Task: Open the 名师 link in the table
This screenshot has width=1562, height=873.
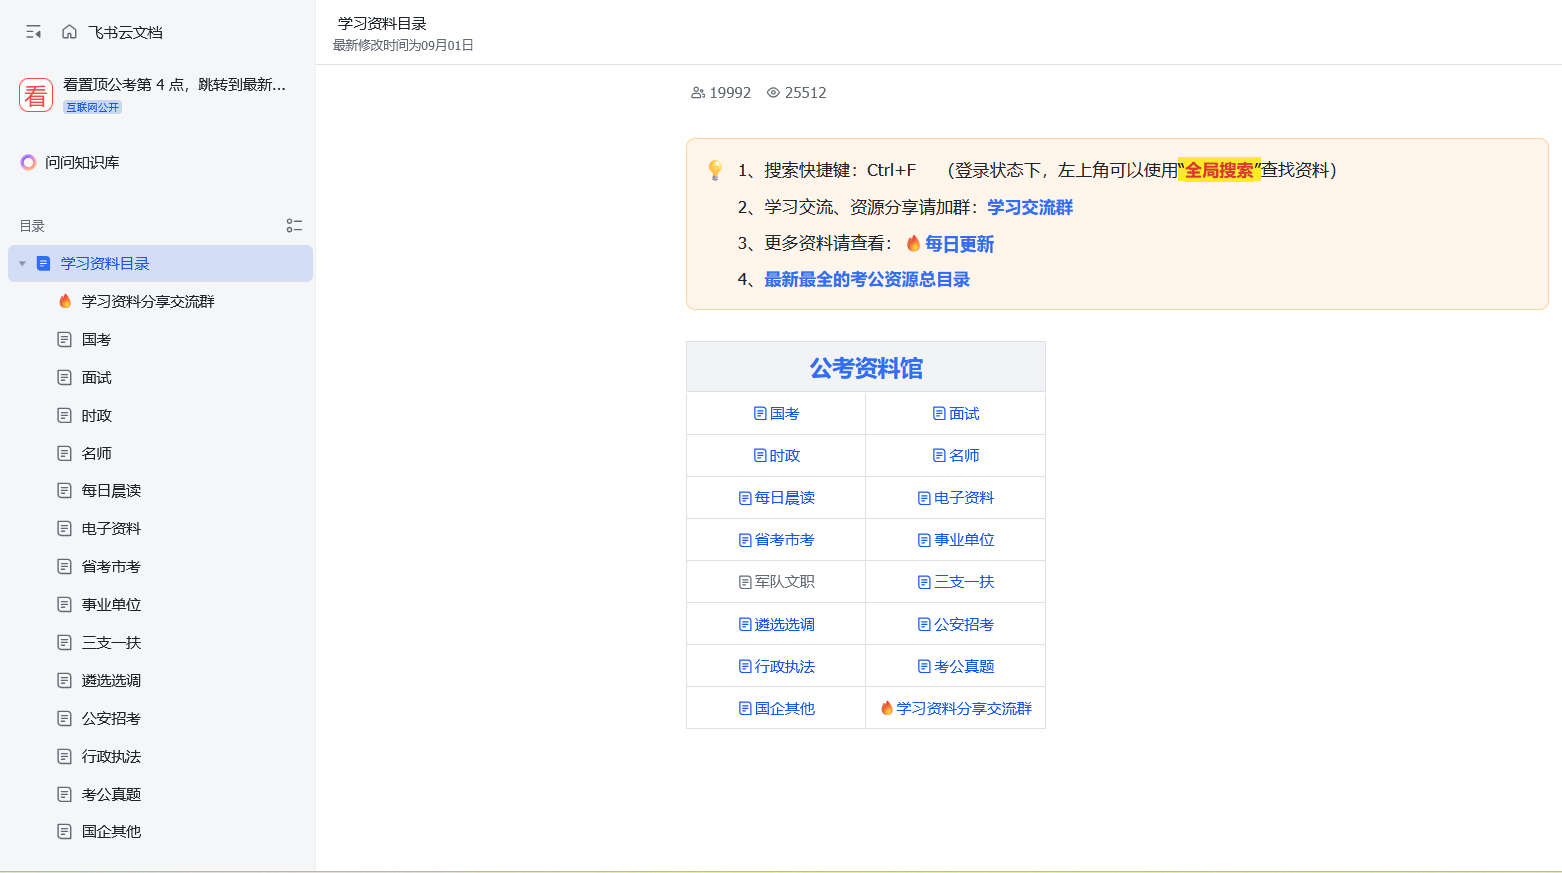Action: 956,456
